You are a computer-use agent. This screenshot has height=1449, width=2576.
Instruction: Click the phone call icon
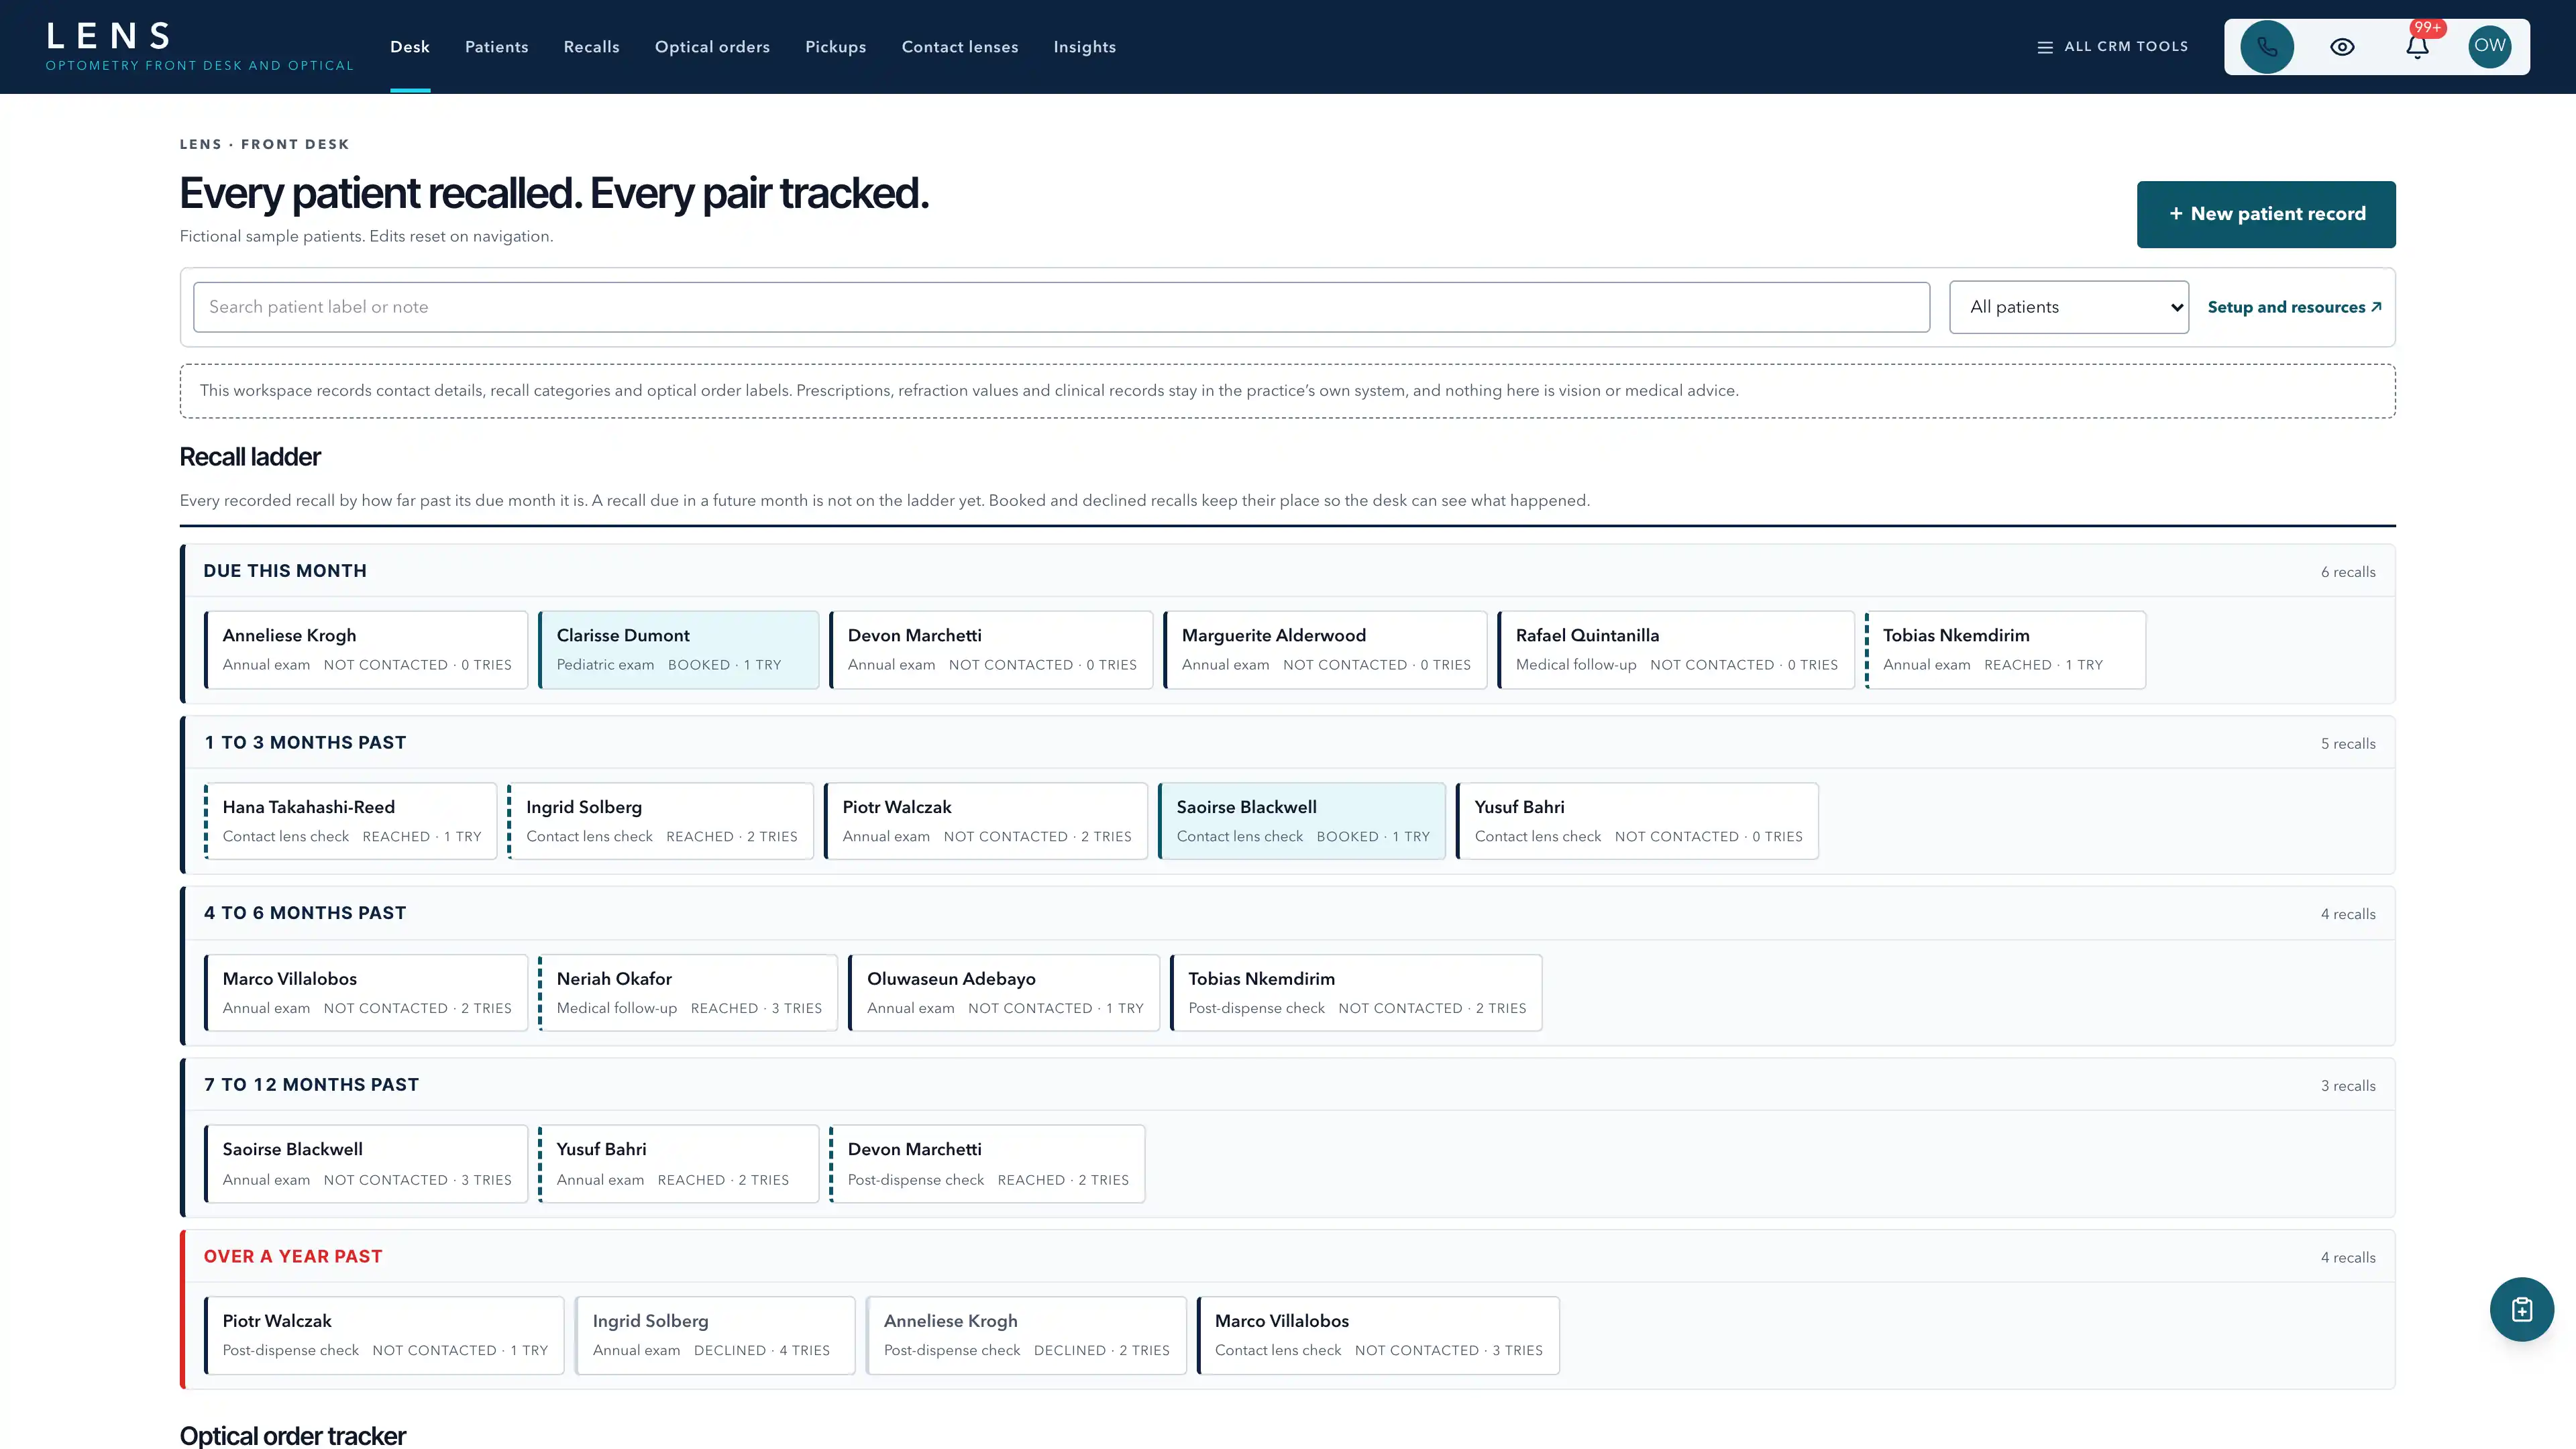click(x=2266, y=47)
